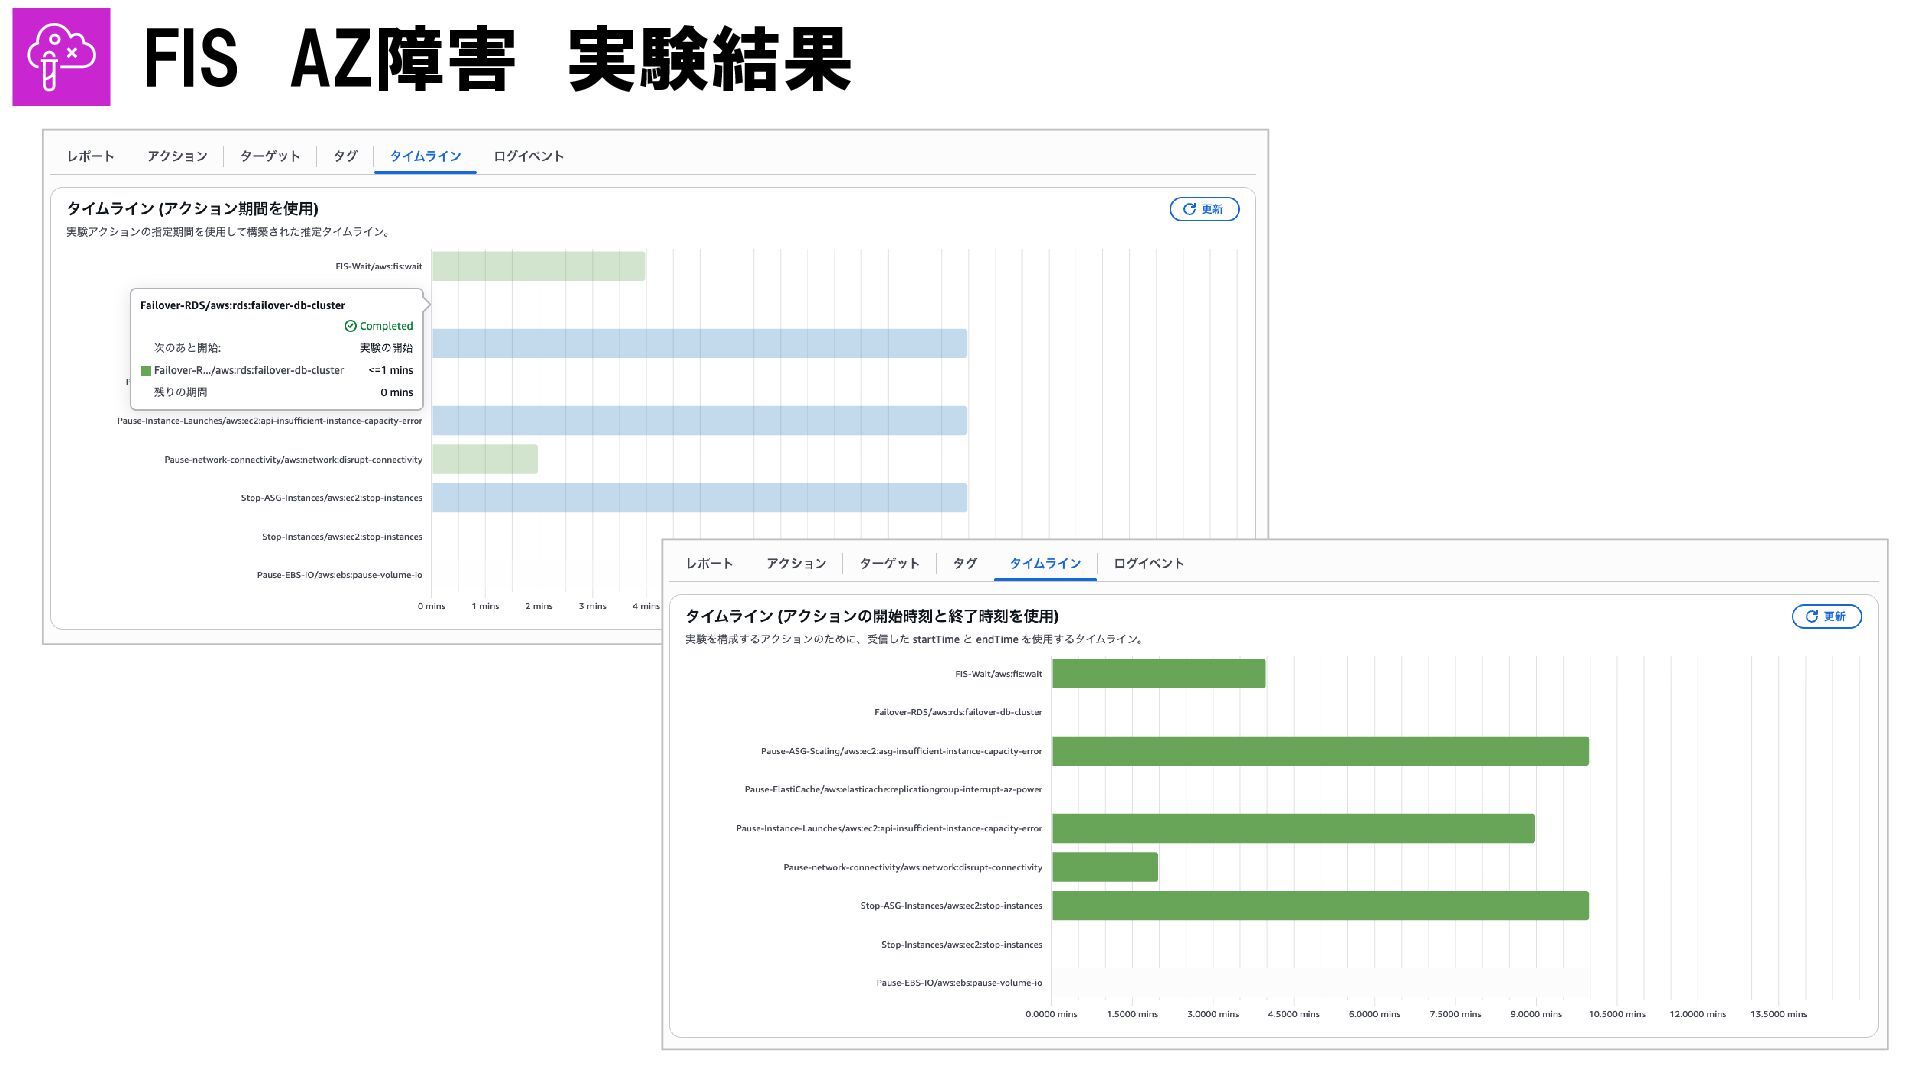Click Pause-EBS-IO label in lower timeline
This screenshot has height=1080, width=1920.
(x=959, y=983)
